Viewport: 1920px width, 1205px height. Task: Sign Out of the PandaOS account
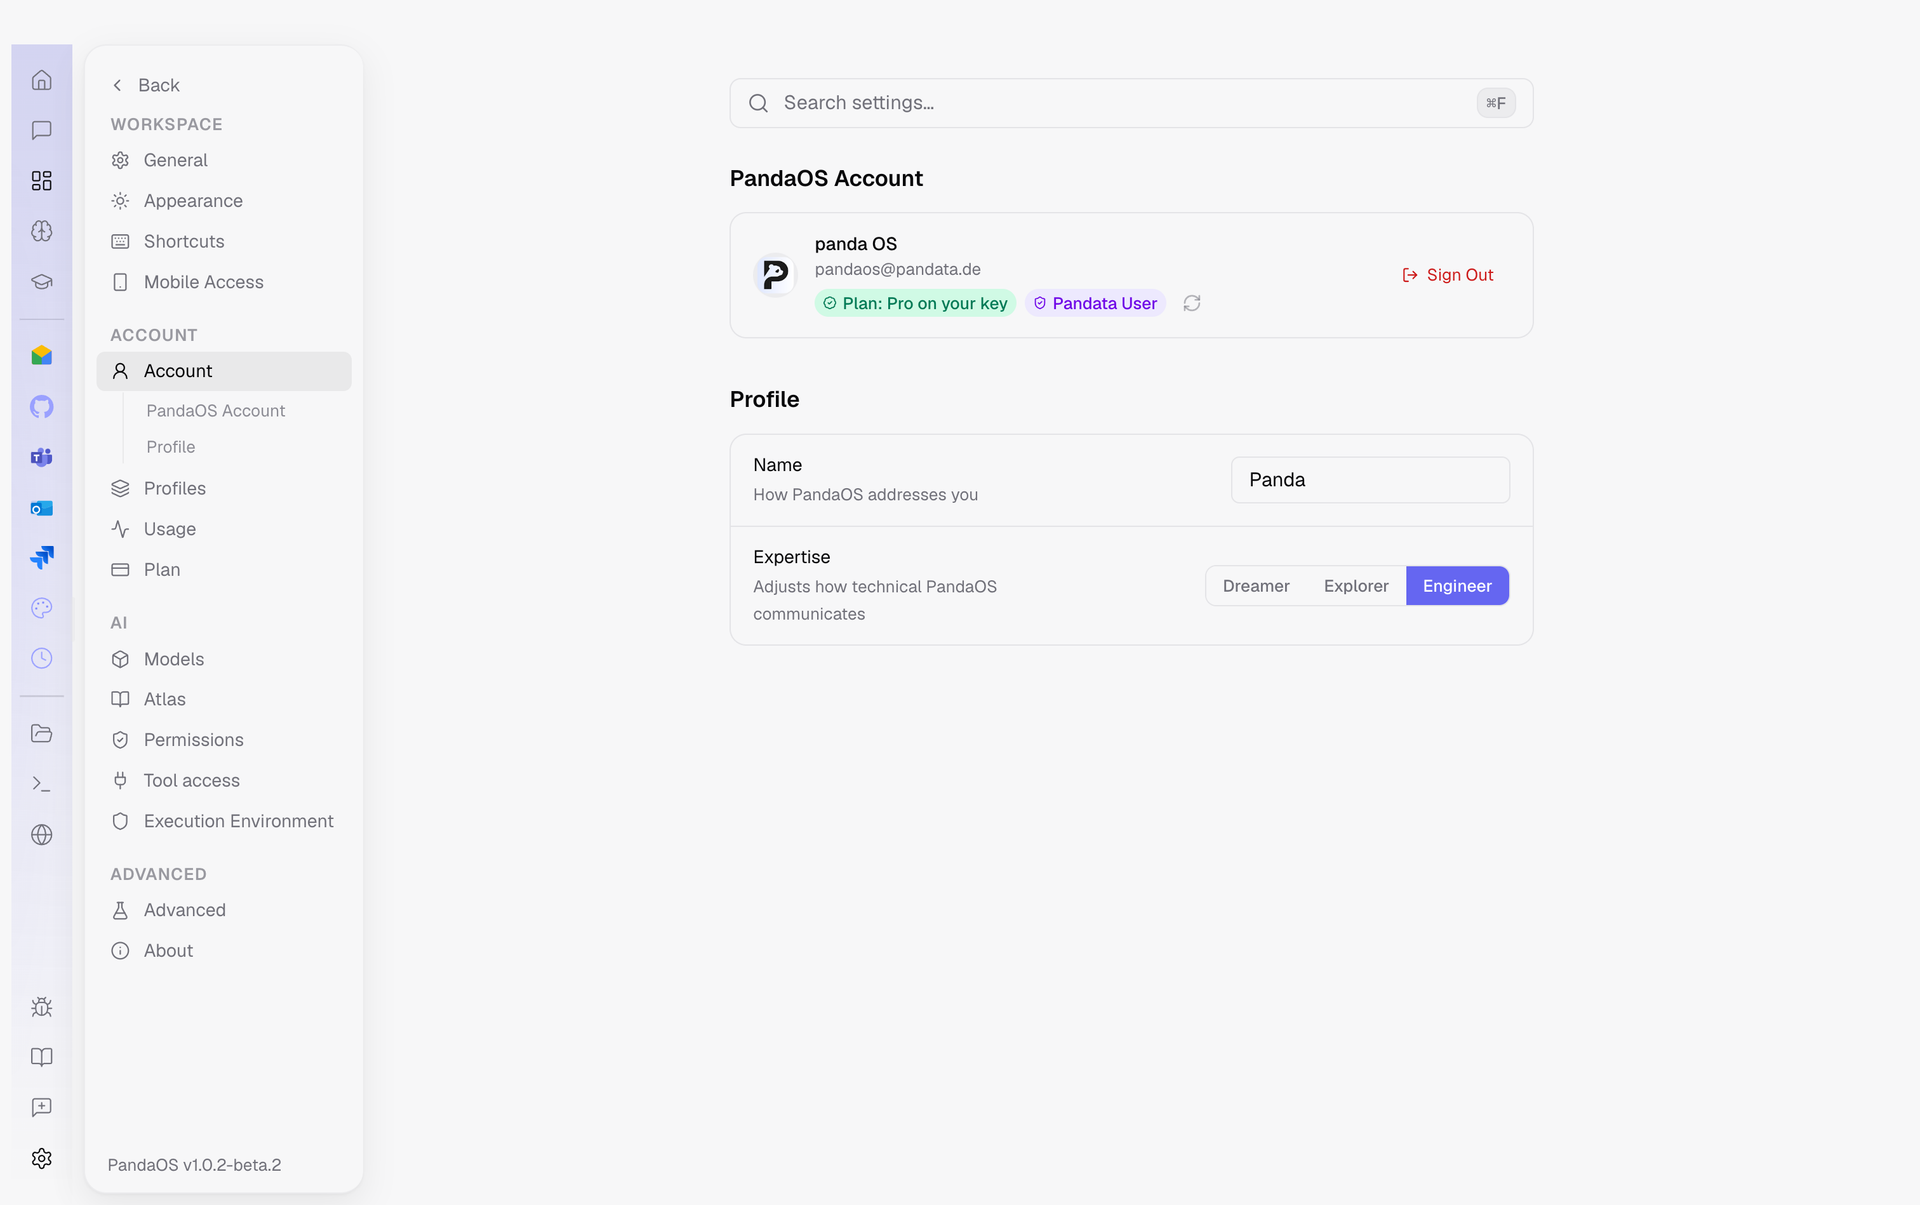coord(1447,275)
